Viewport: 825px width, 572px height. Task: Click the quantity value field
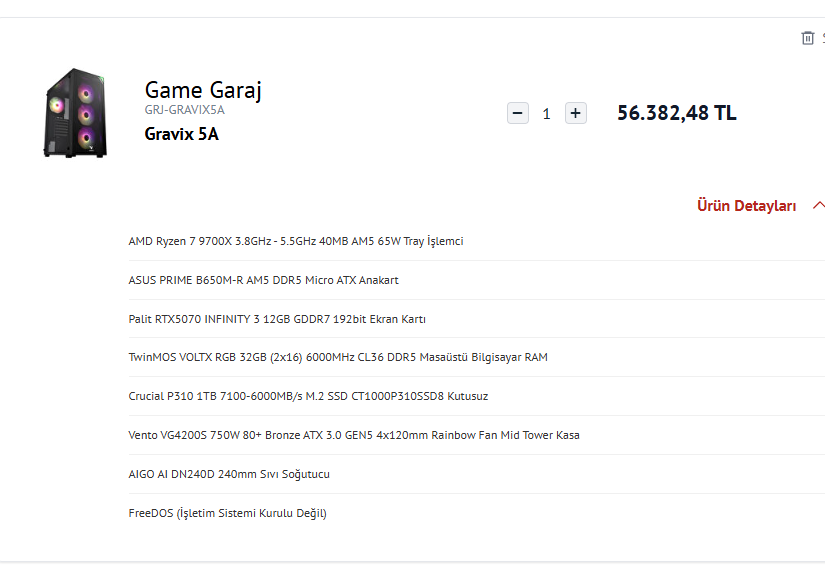(x=546, y=114)
